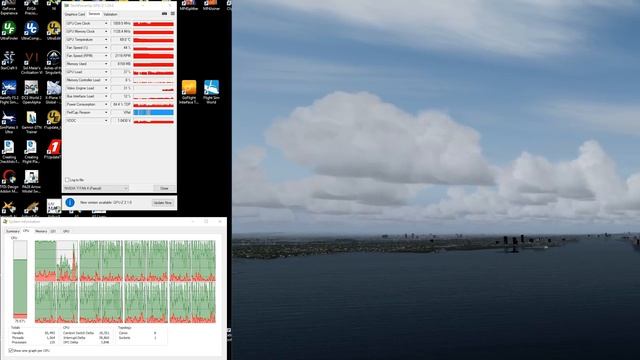Viewport: 640px width, 360px height.
Task: Open the SimPlates X Ultra shortcut
Action: (9, 122)
